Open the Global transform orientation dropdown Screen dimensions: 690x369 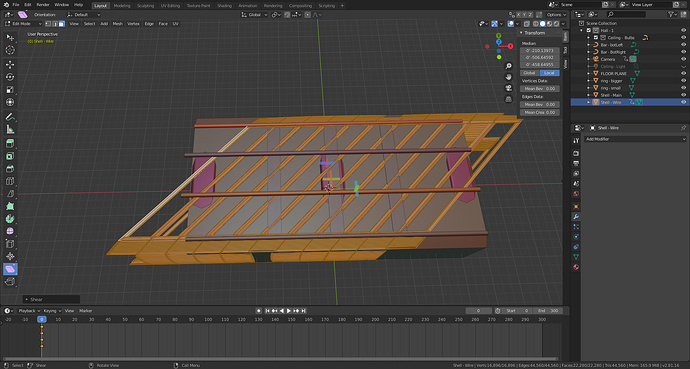click(x=254, y=15)
